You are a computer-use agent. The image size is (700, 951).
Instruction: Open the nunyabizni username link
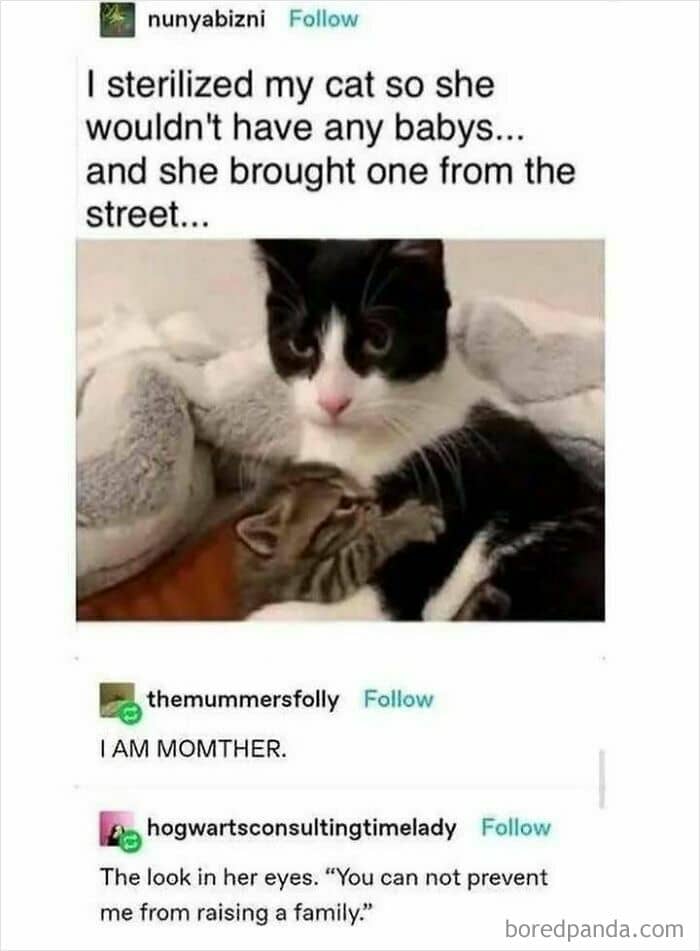[207, 19]
